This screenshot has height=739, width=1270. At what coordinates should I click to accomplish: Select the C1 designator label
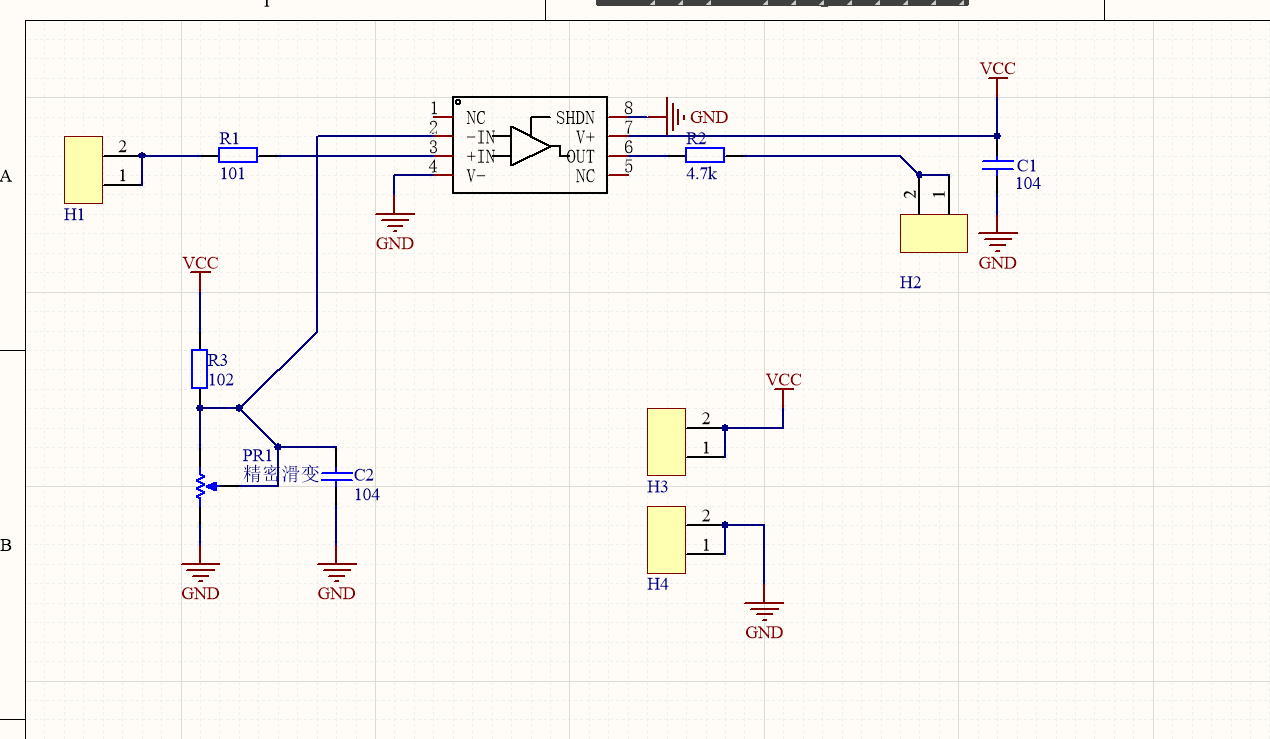[1027, 166]
